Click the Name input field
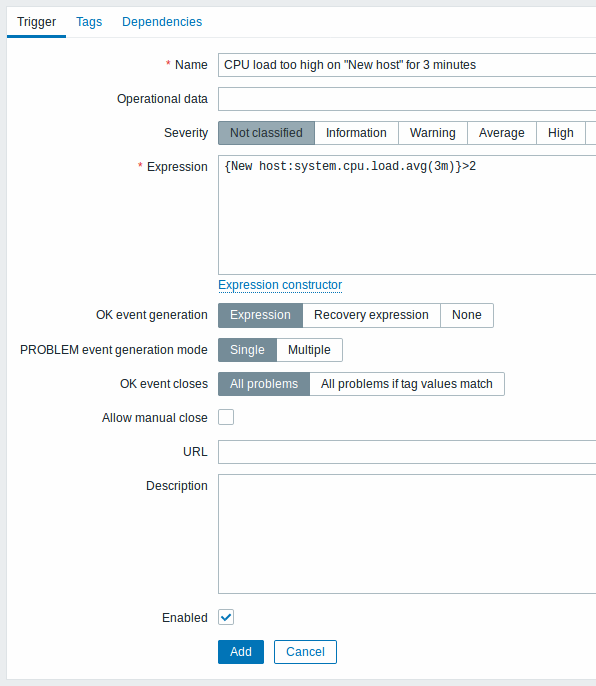This screenshot has height=686, width=596. pyautogui.click(x=407, y=65)
